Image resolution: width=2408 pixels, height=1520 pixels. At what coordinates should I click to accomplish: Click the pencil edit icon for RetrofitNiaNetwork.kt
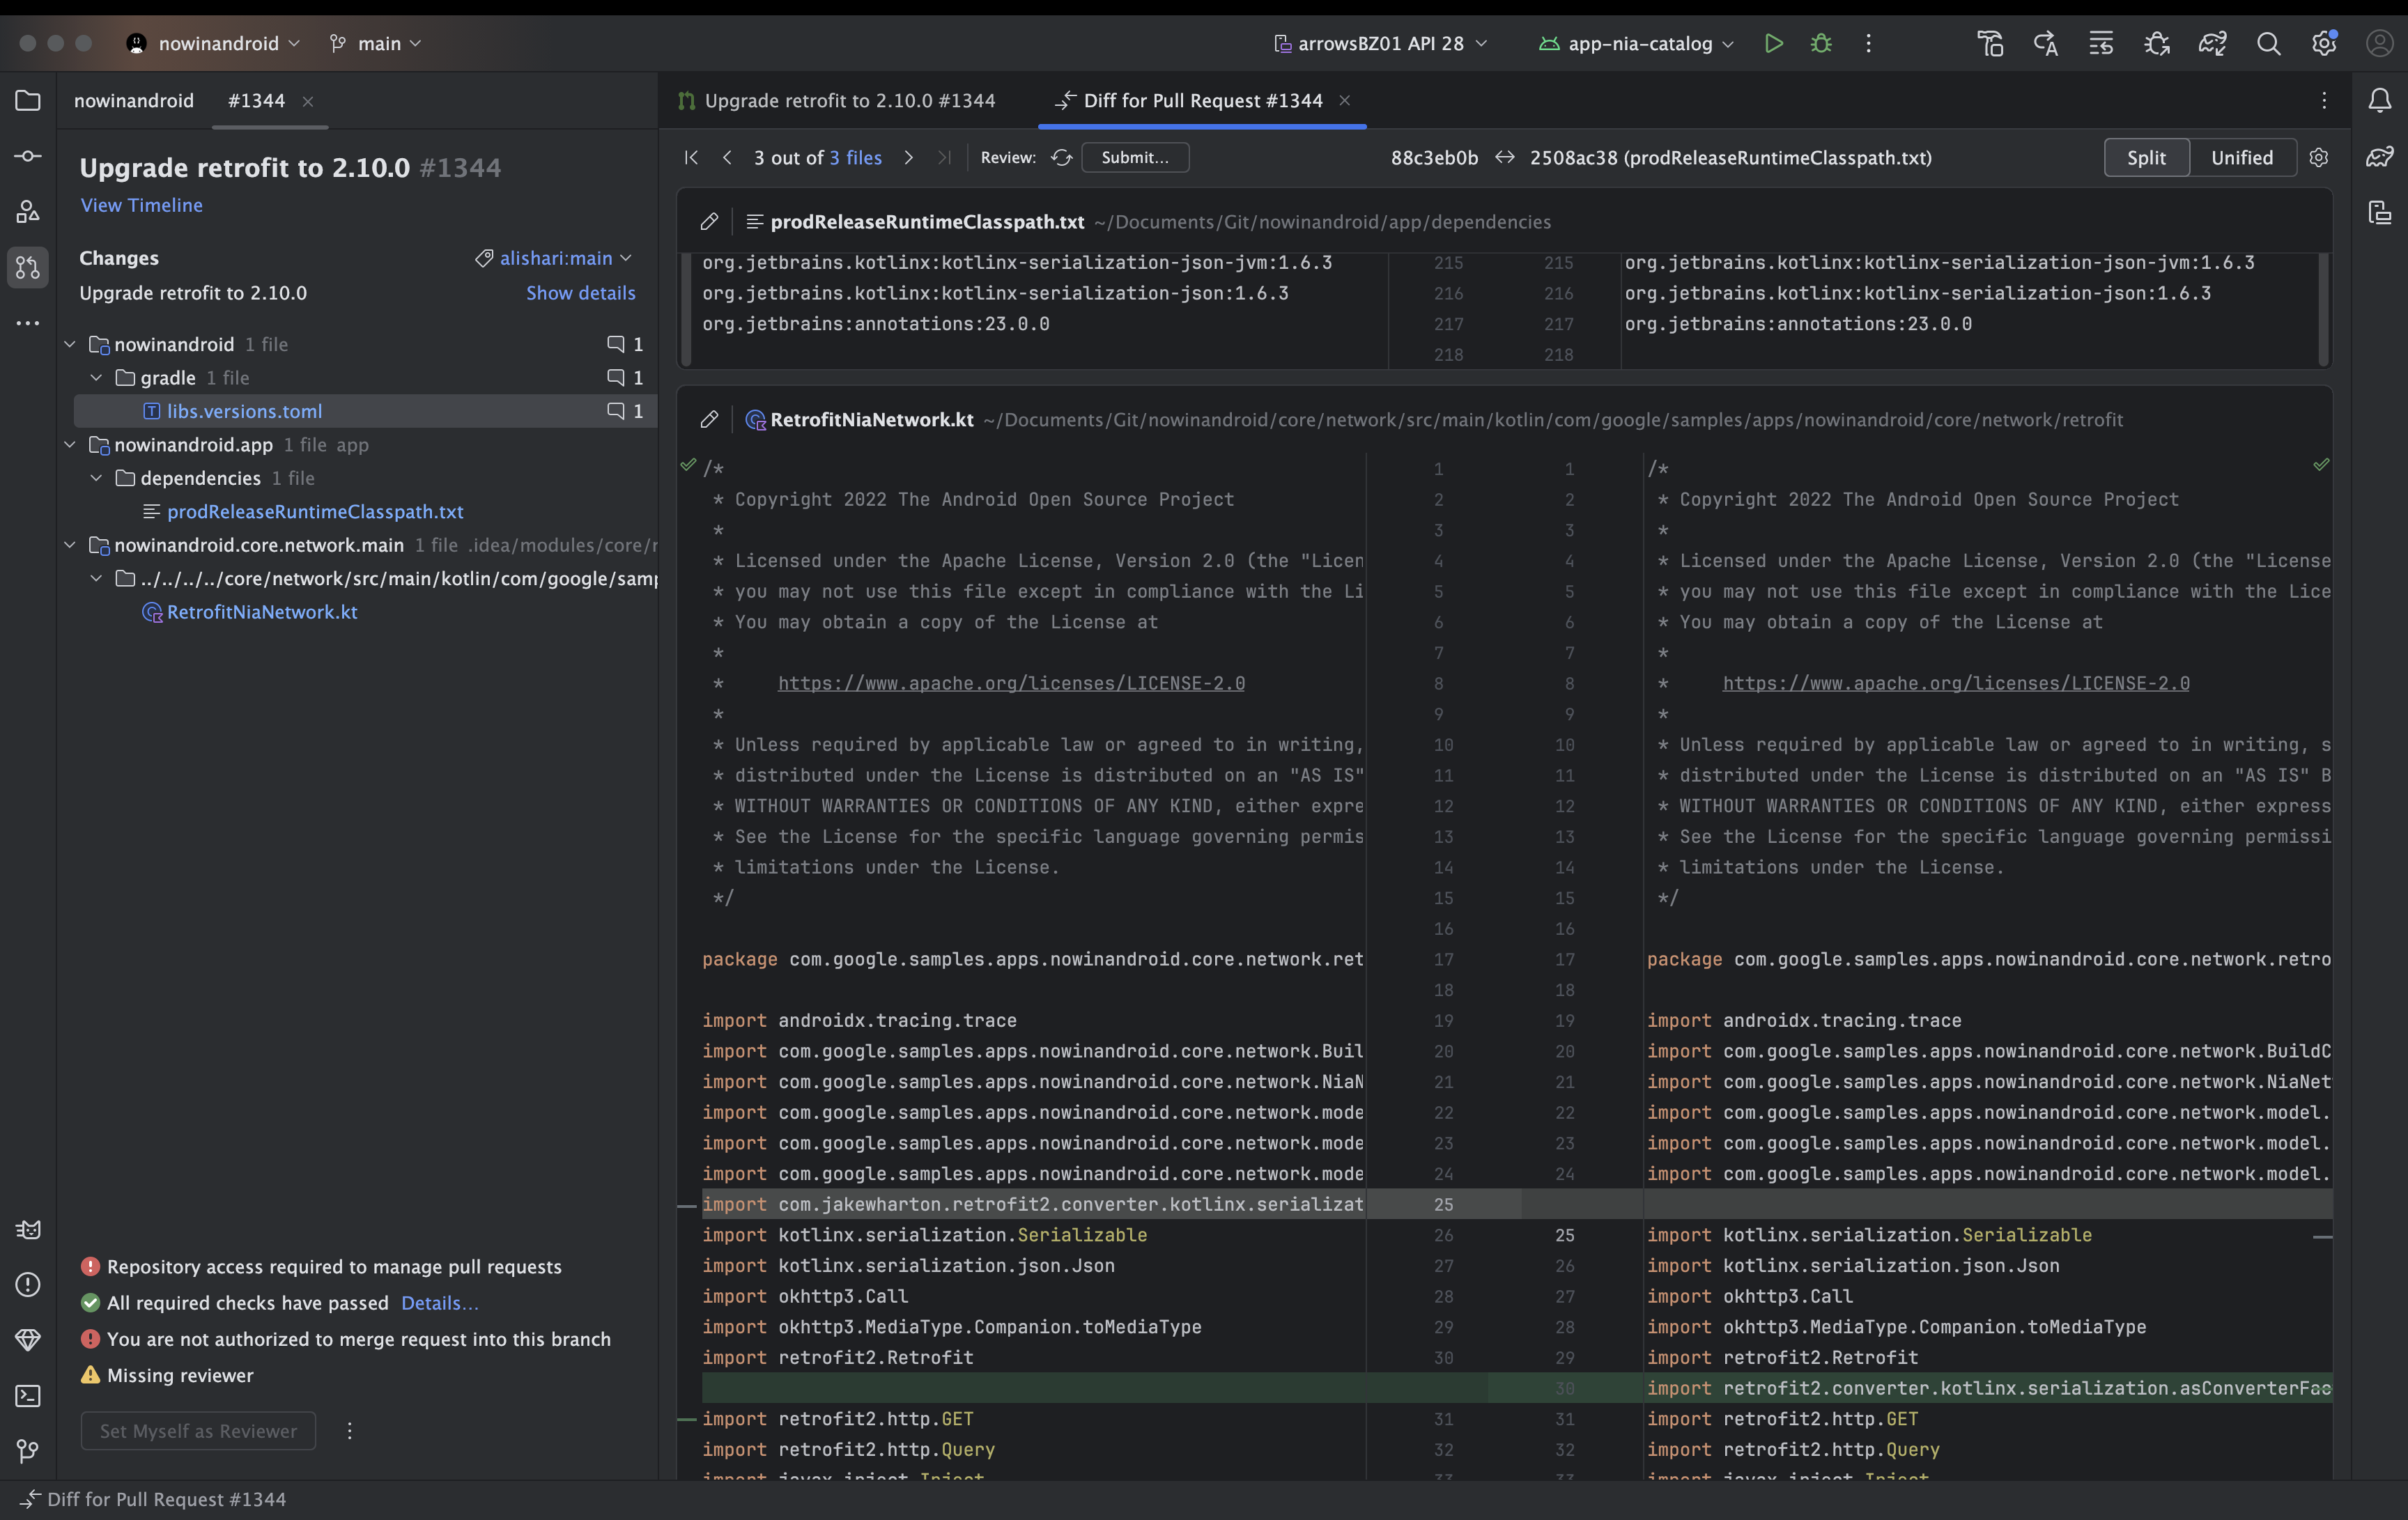click(x=709, y=419)
